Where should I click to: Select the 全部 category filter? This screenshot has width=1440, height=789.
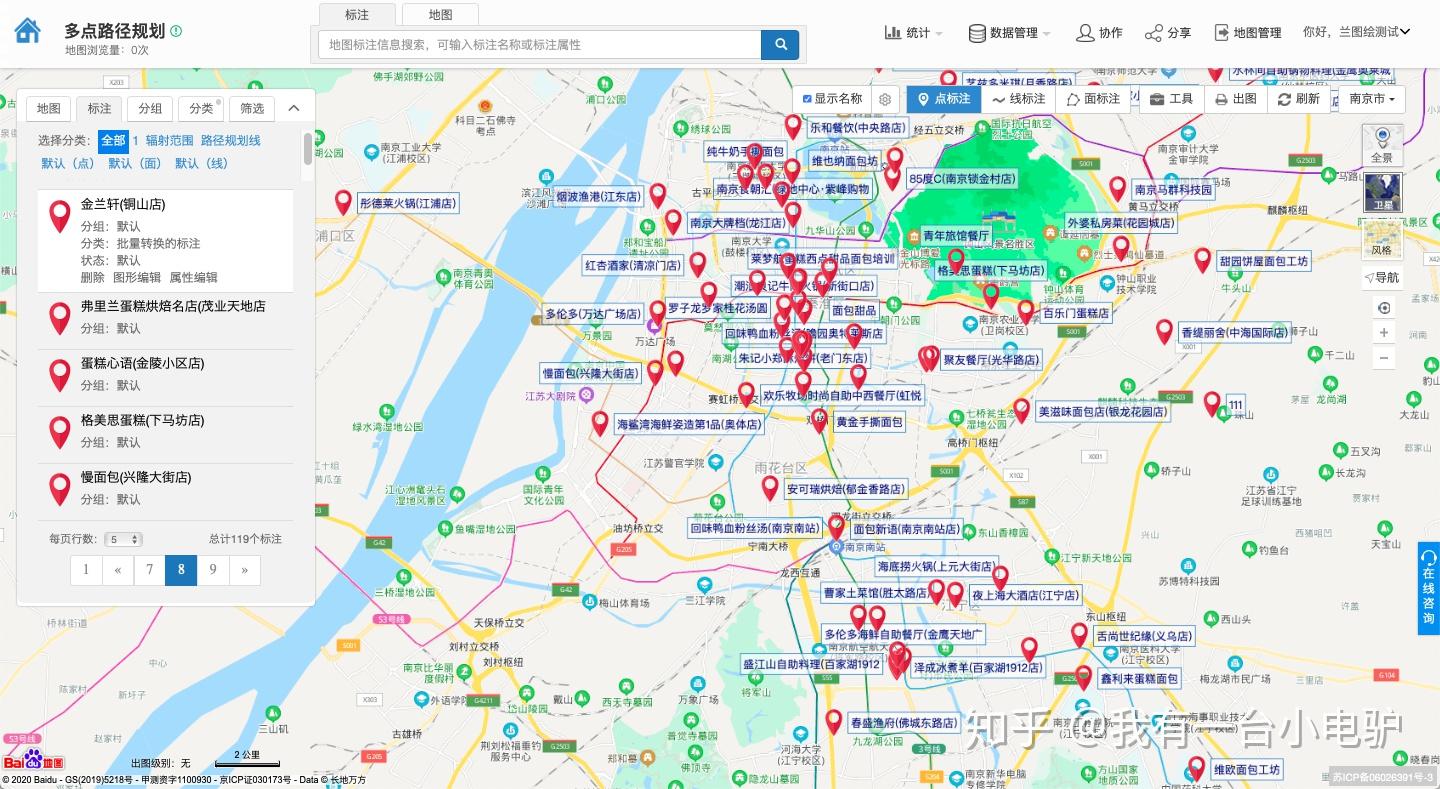coord(113,140)
